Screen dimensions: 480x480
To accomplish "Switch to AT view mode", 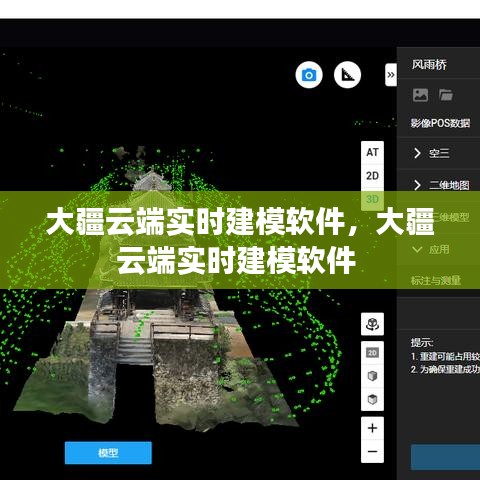I will click(372, 152).
